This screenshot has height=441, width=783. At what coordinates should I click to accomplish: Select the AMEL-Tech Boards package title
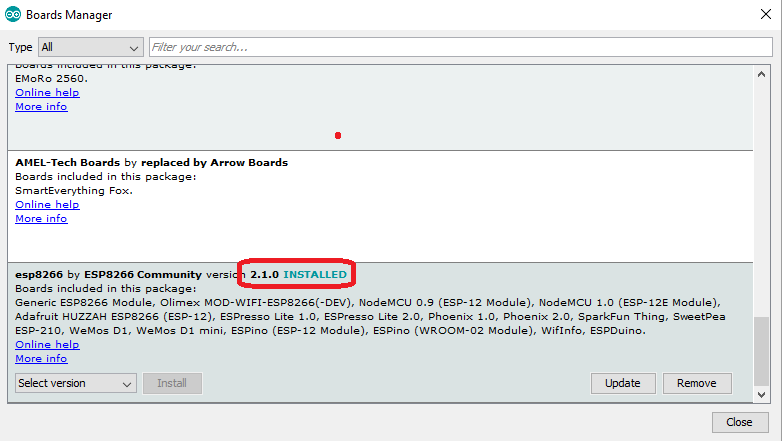point(67,162)
